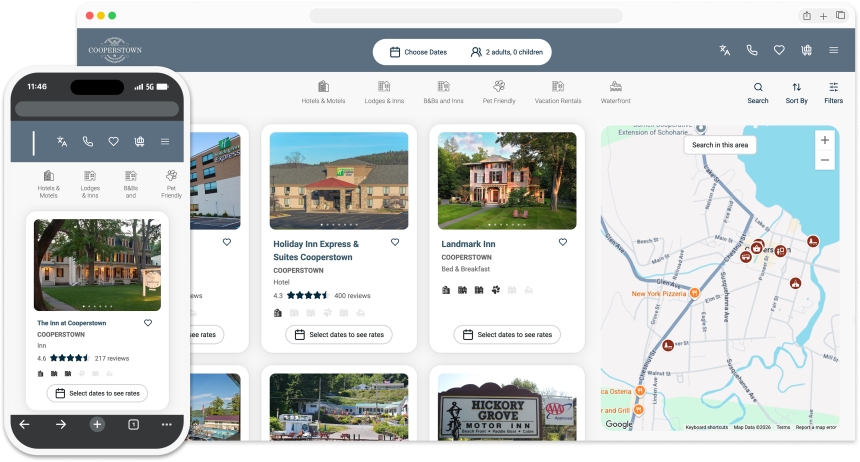Tap the basket icon in mobile header
The width and height of the screenshot is (860, 462).
[139, 142]
